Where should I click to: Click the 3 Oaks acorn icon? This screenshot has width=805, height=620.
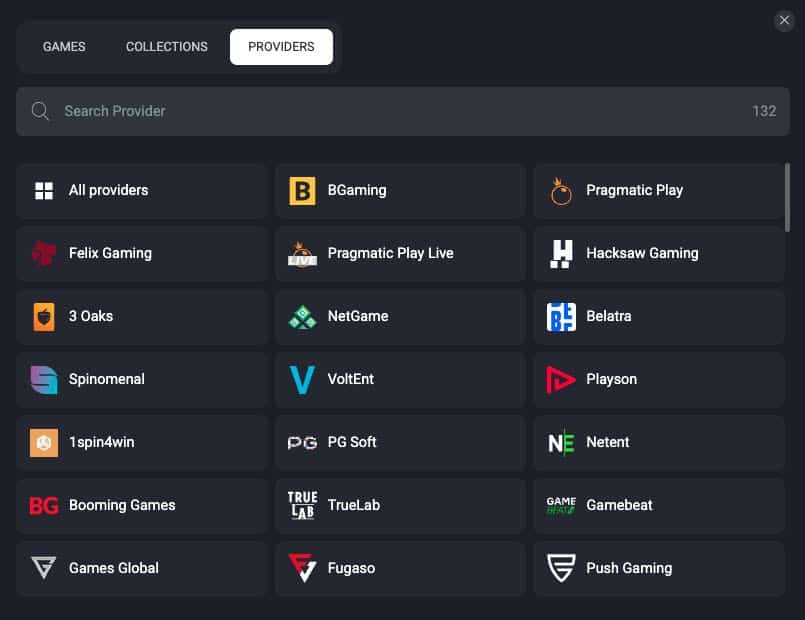tap(43, 316)
